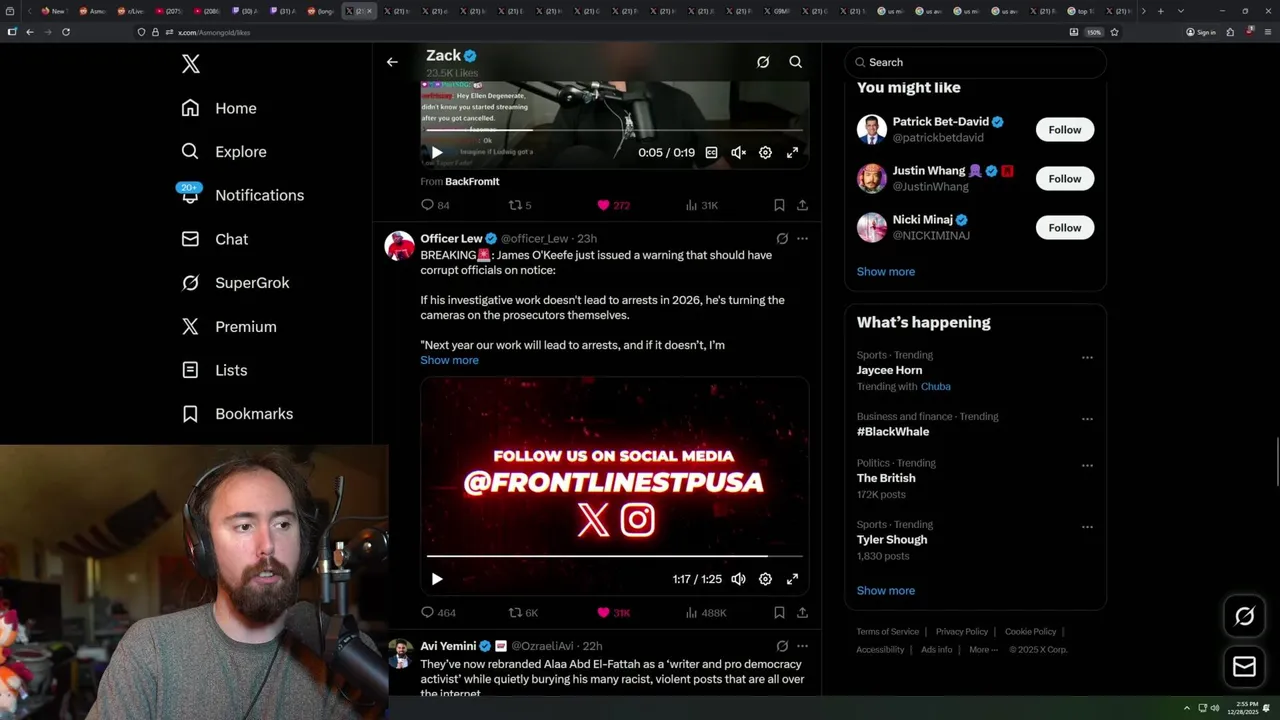This screenshot has width=1280, height=720.
Task: Open Premium in the sidebar
Action: coord(229,327)
